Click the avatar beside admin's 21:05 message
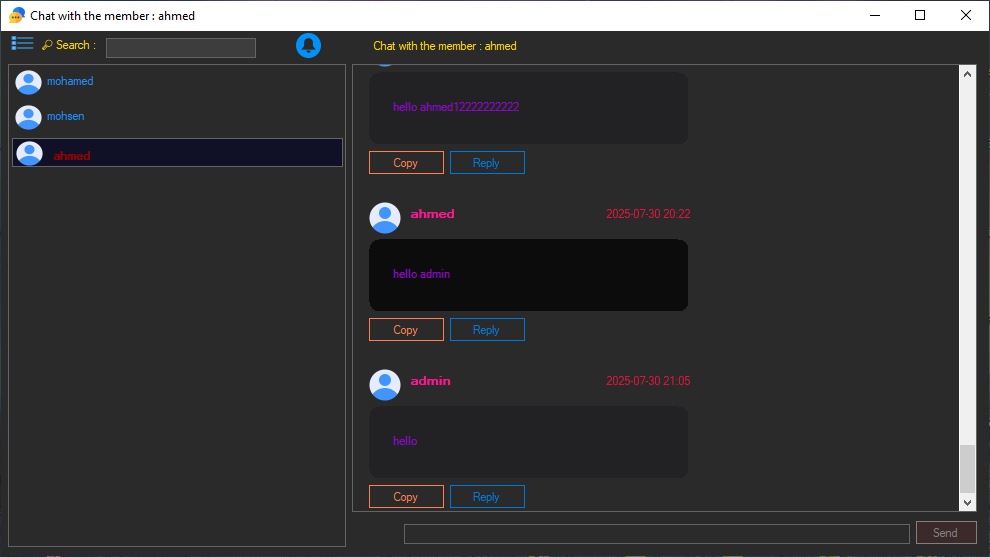This screenshot has width=990, height=557. coord(385,384)
